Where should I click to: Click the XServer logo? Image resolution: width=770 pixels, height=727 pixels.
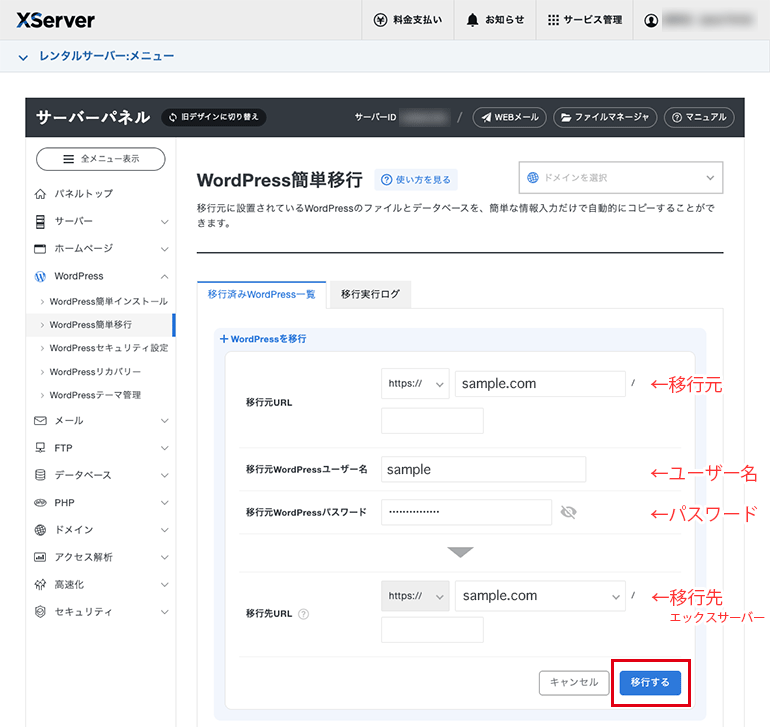55,20
